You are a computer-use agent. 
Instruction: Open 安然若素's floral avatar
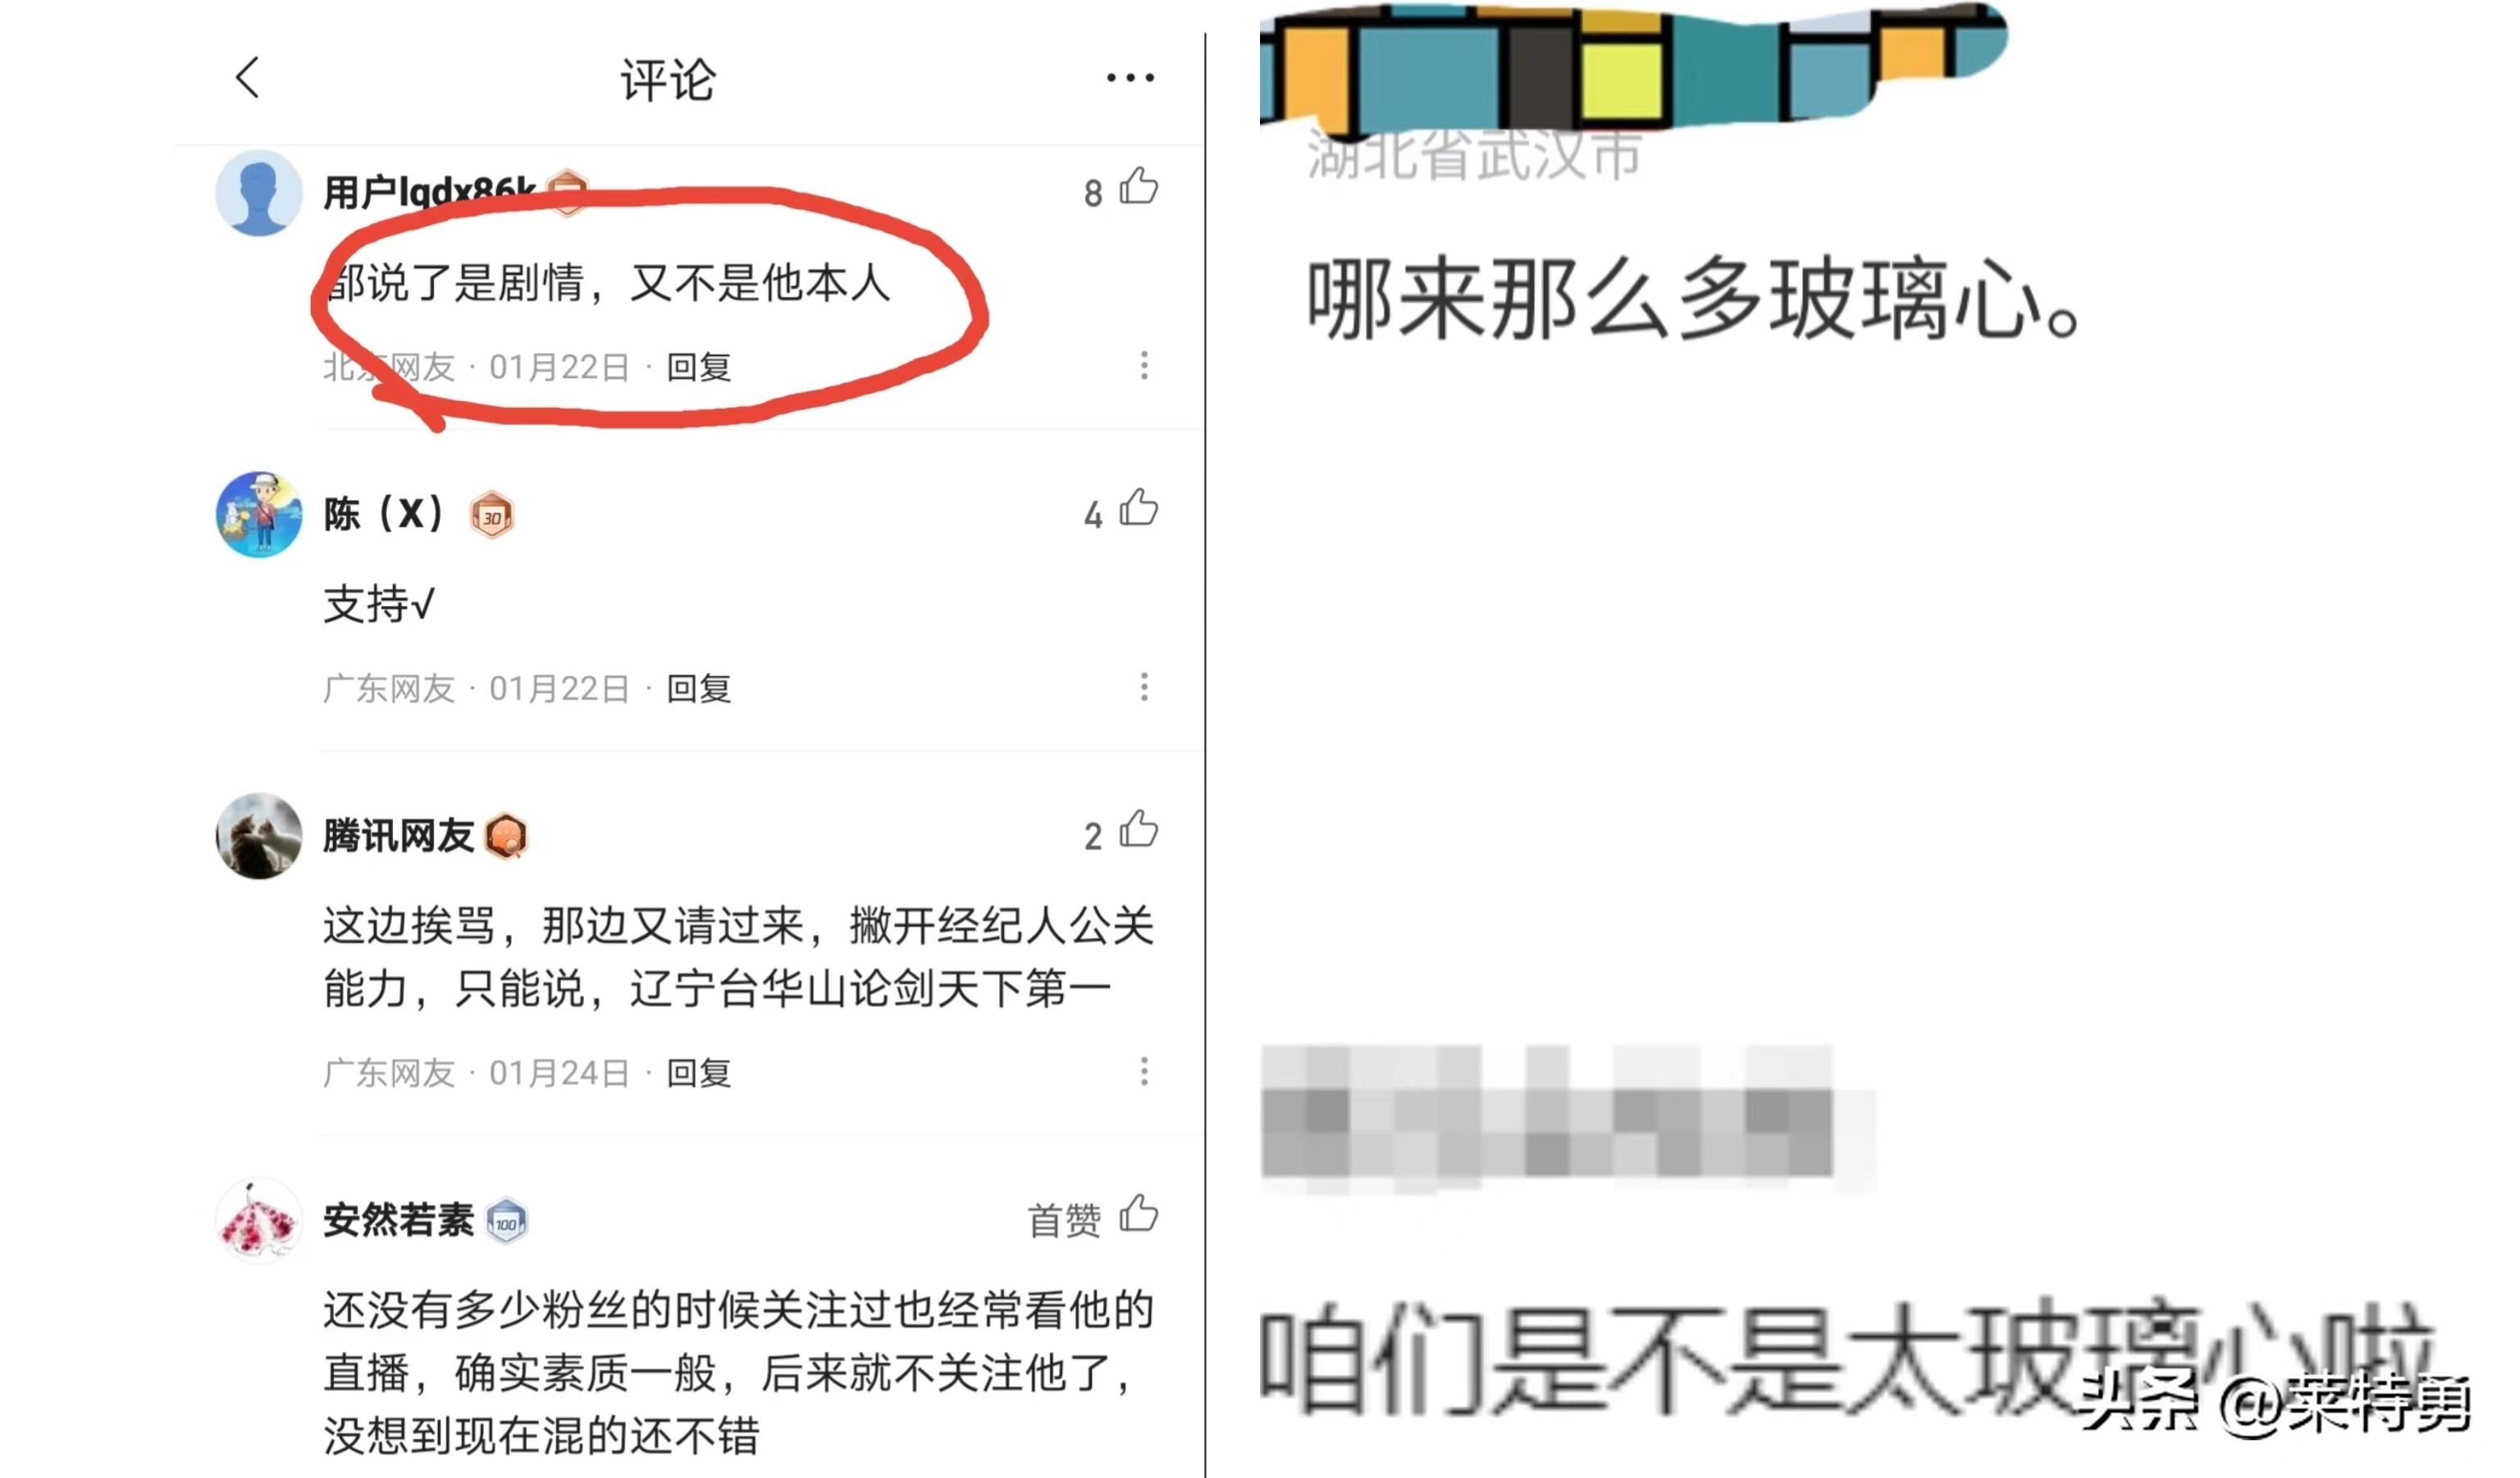[259, 1220]
